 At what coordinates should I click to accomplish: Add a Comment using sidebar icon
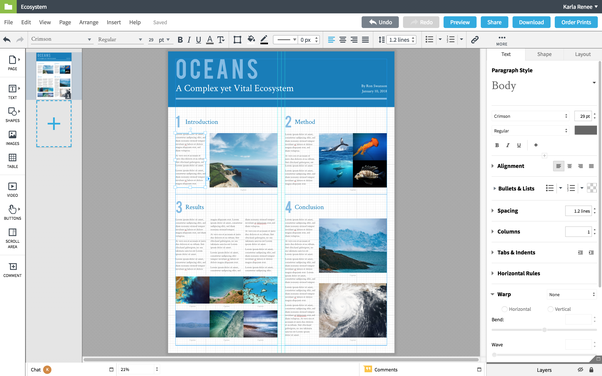[12, 270]
